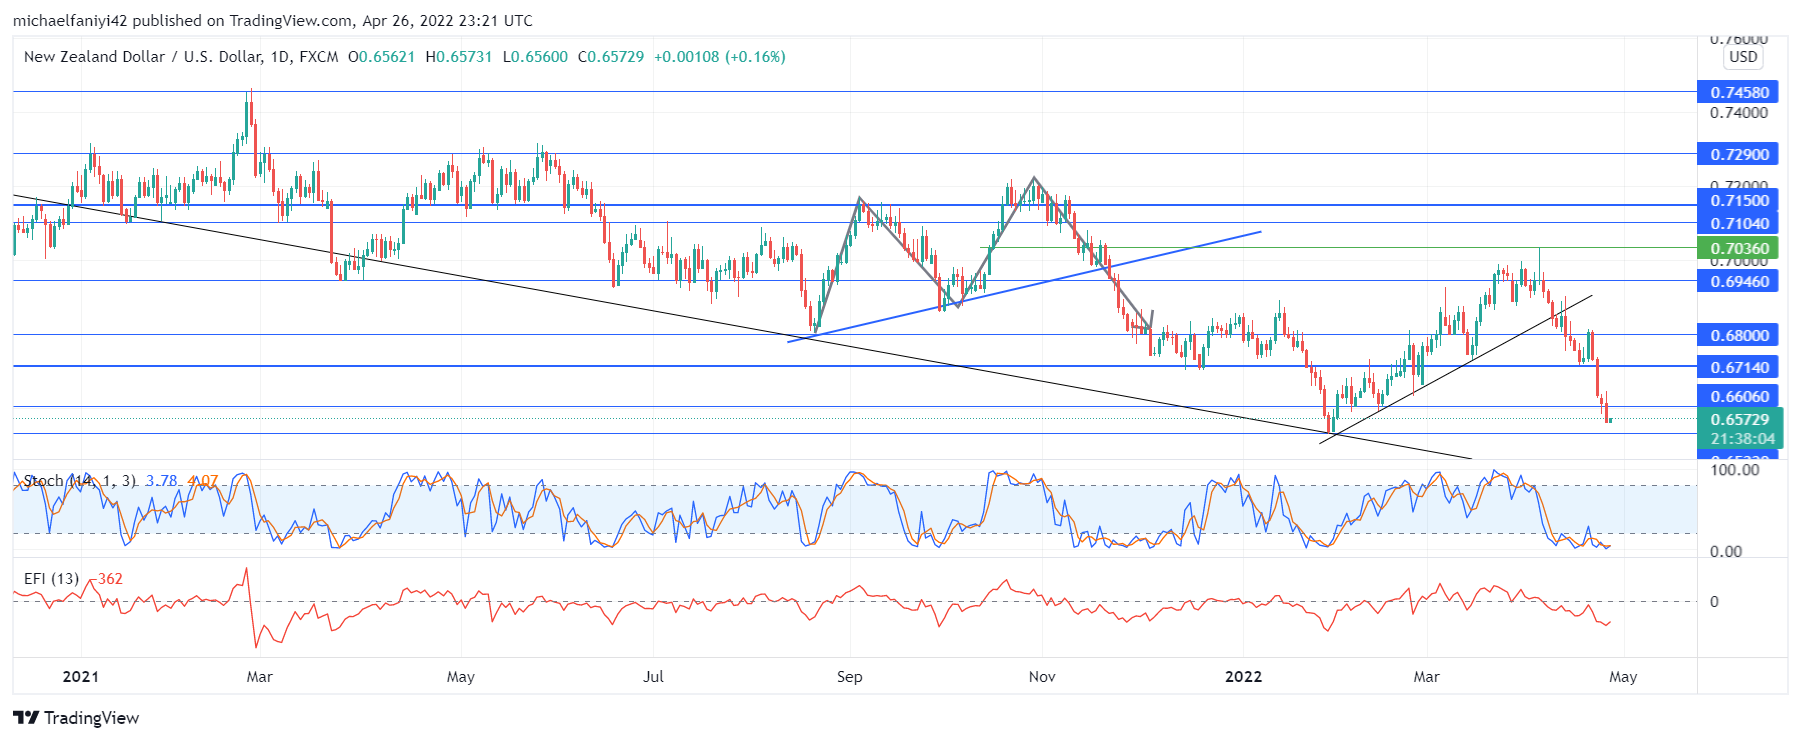Select the 0.74580 price level label
Viewport: 1801px width, 741px height.
coord(1739,92)
